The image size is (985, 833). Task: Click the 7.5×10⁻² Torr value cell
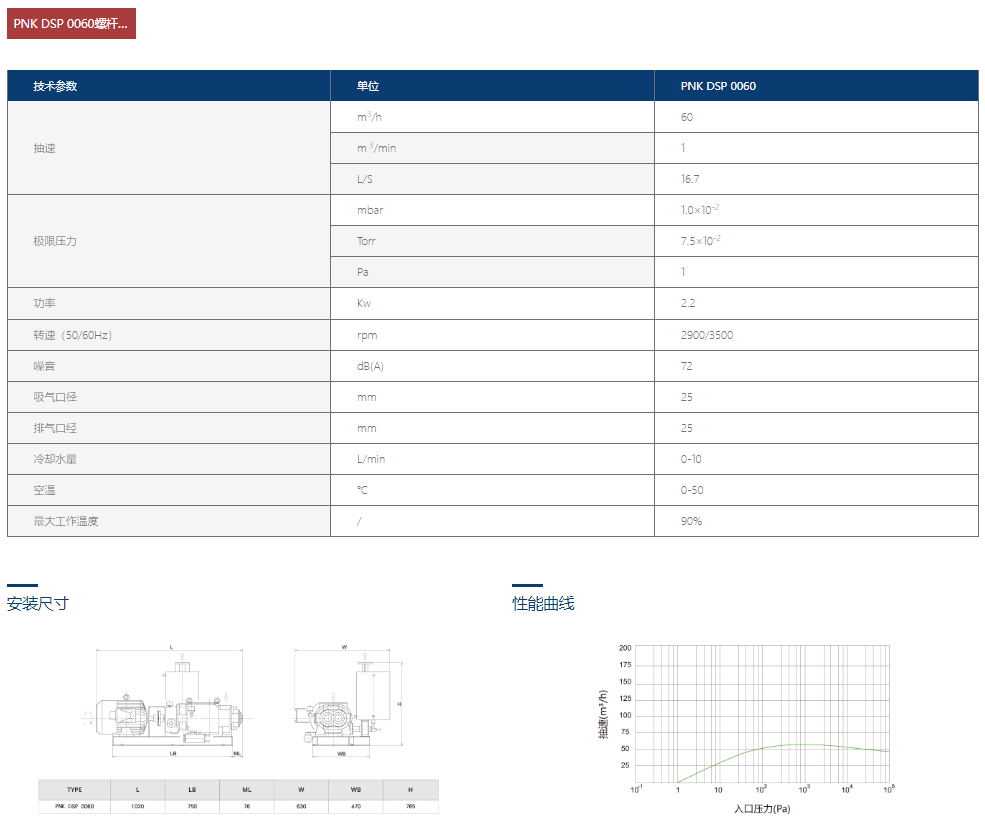pos(700,241)
